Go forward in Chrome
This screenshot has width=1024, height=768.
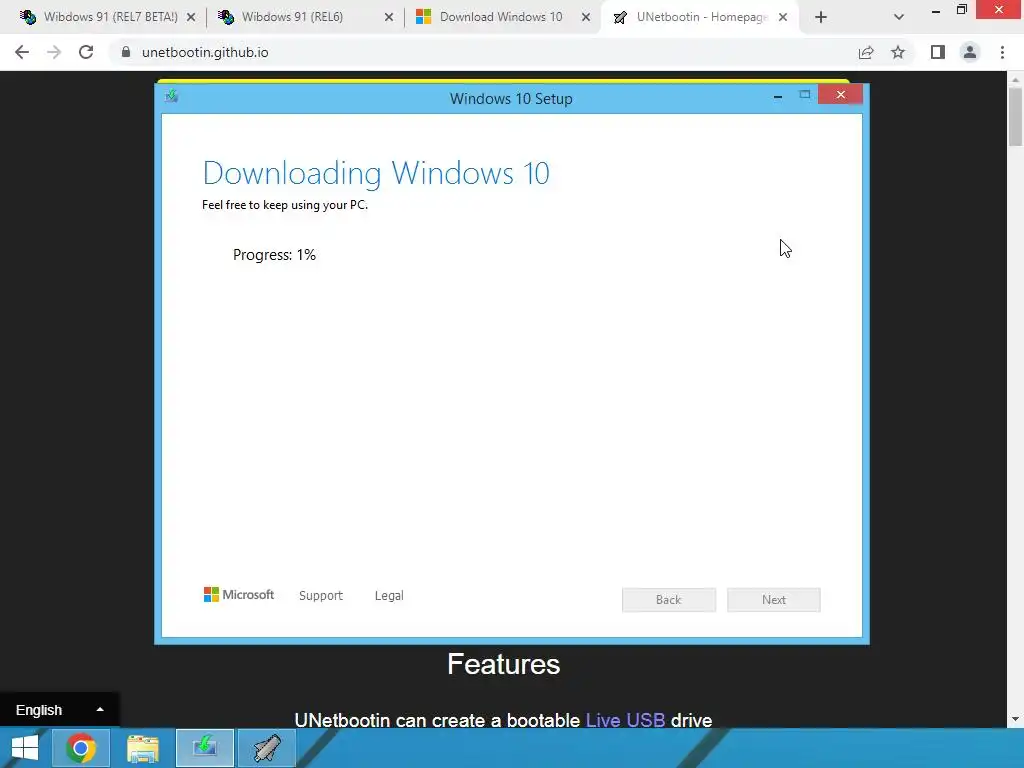pyautogui.click(x=54, y=52)
